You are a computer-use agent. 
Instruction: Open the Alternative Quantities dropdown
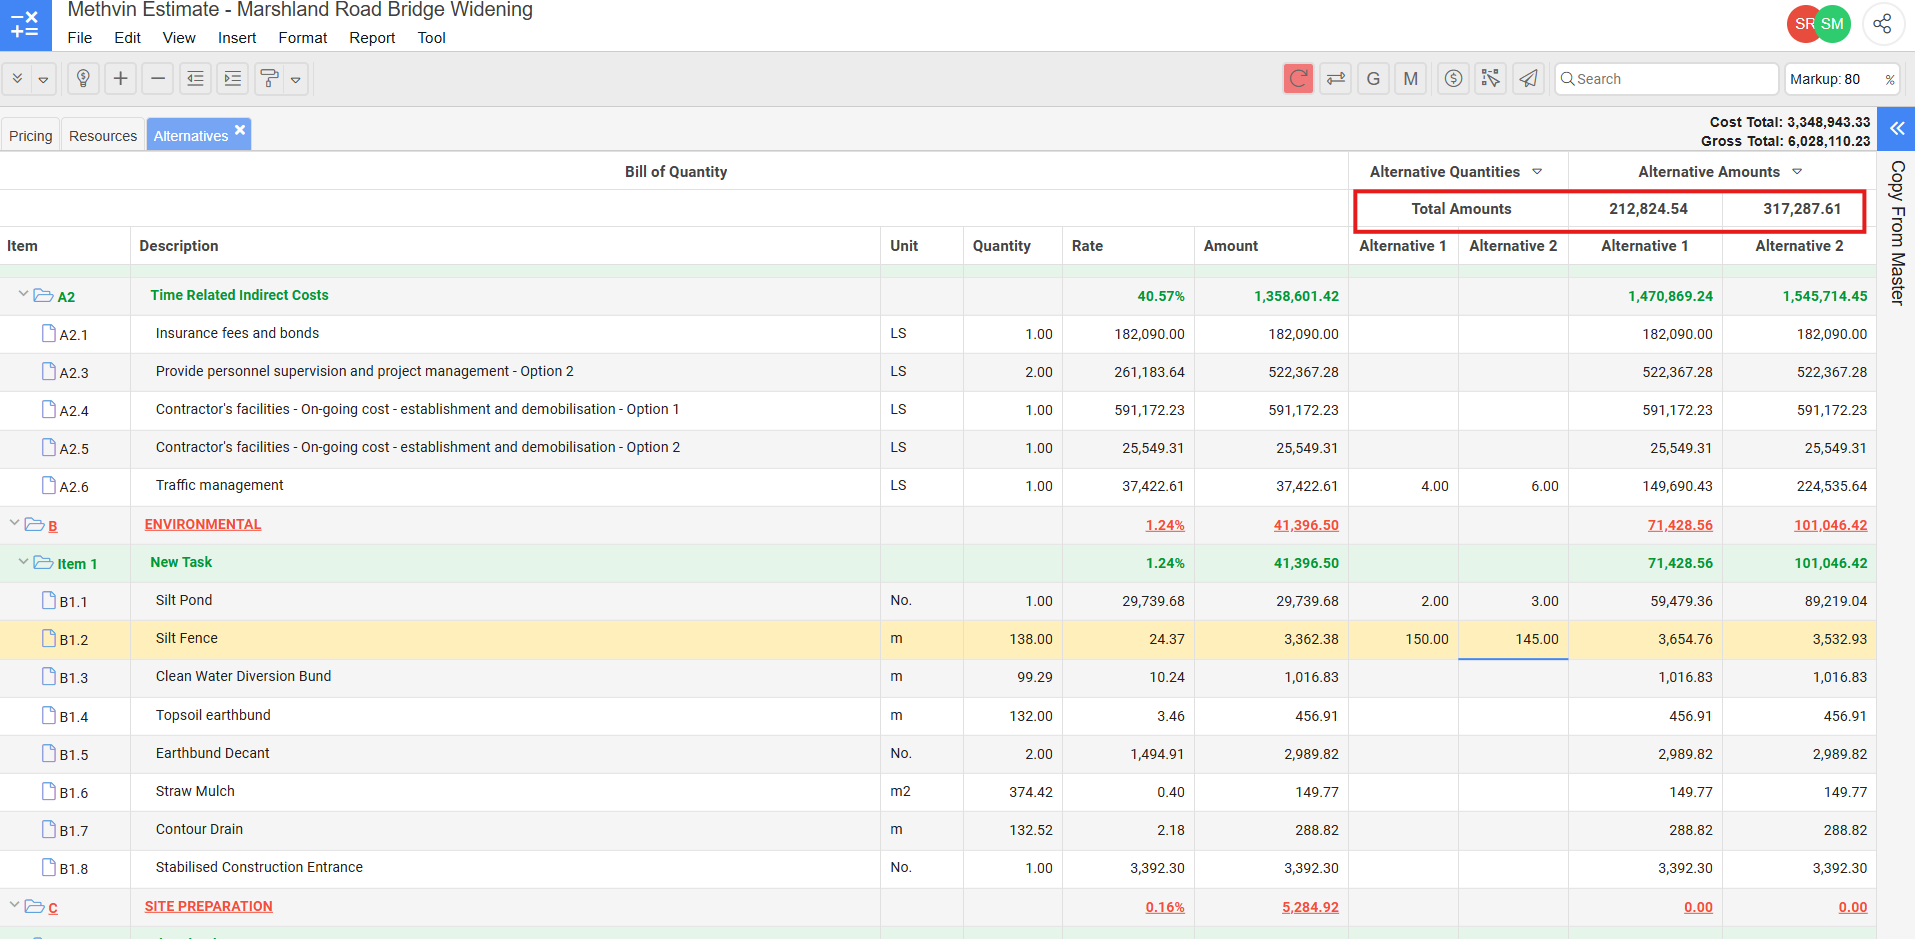coord(1537,172)
